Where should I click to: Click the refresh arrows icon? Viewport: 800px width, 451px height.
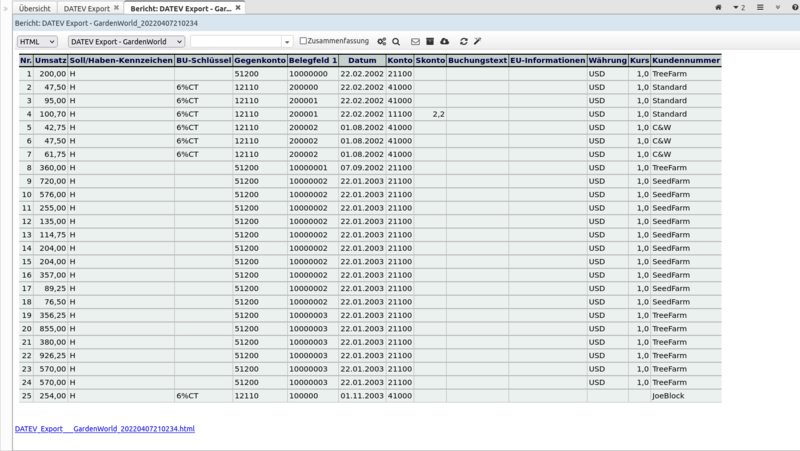coord(463,42)
